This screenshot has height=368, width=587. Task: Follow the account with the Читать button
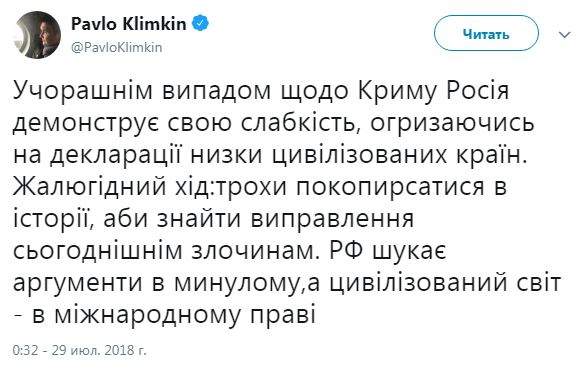(486, 34)
